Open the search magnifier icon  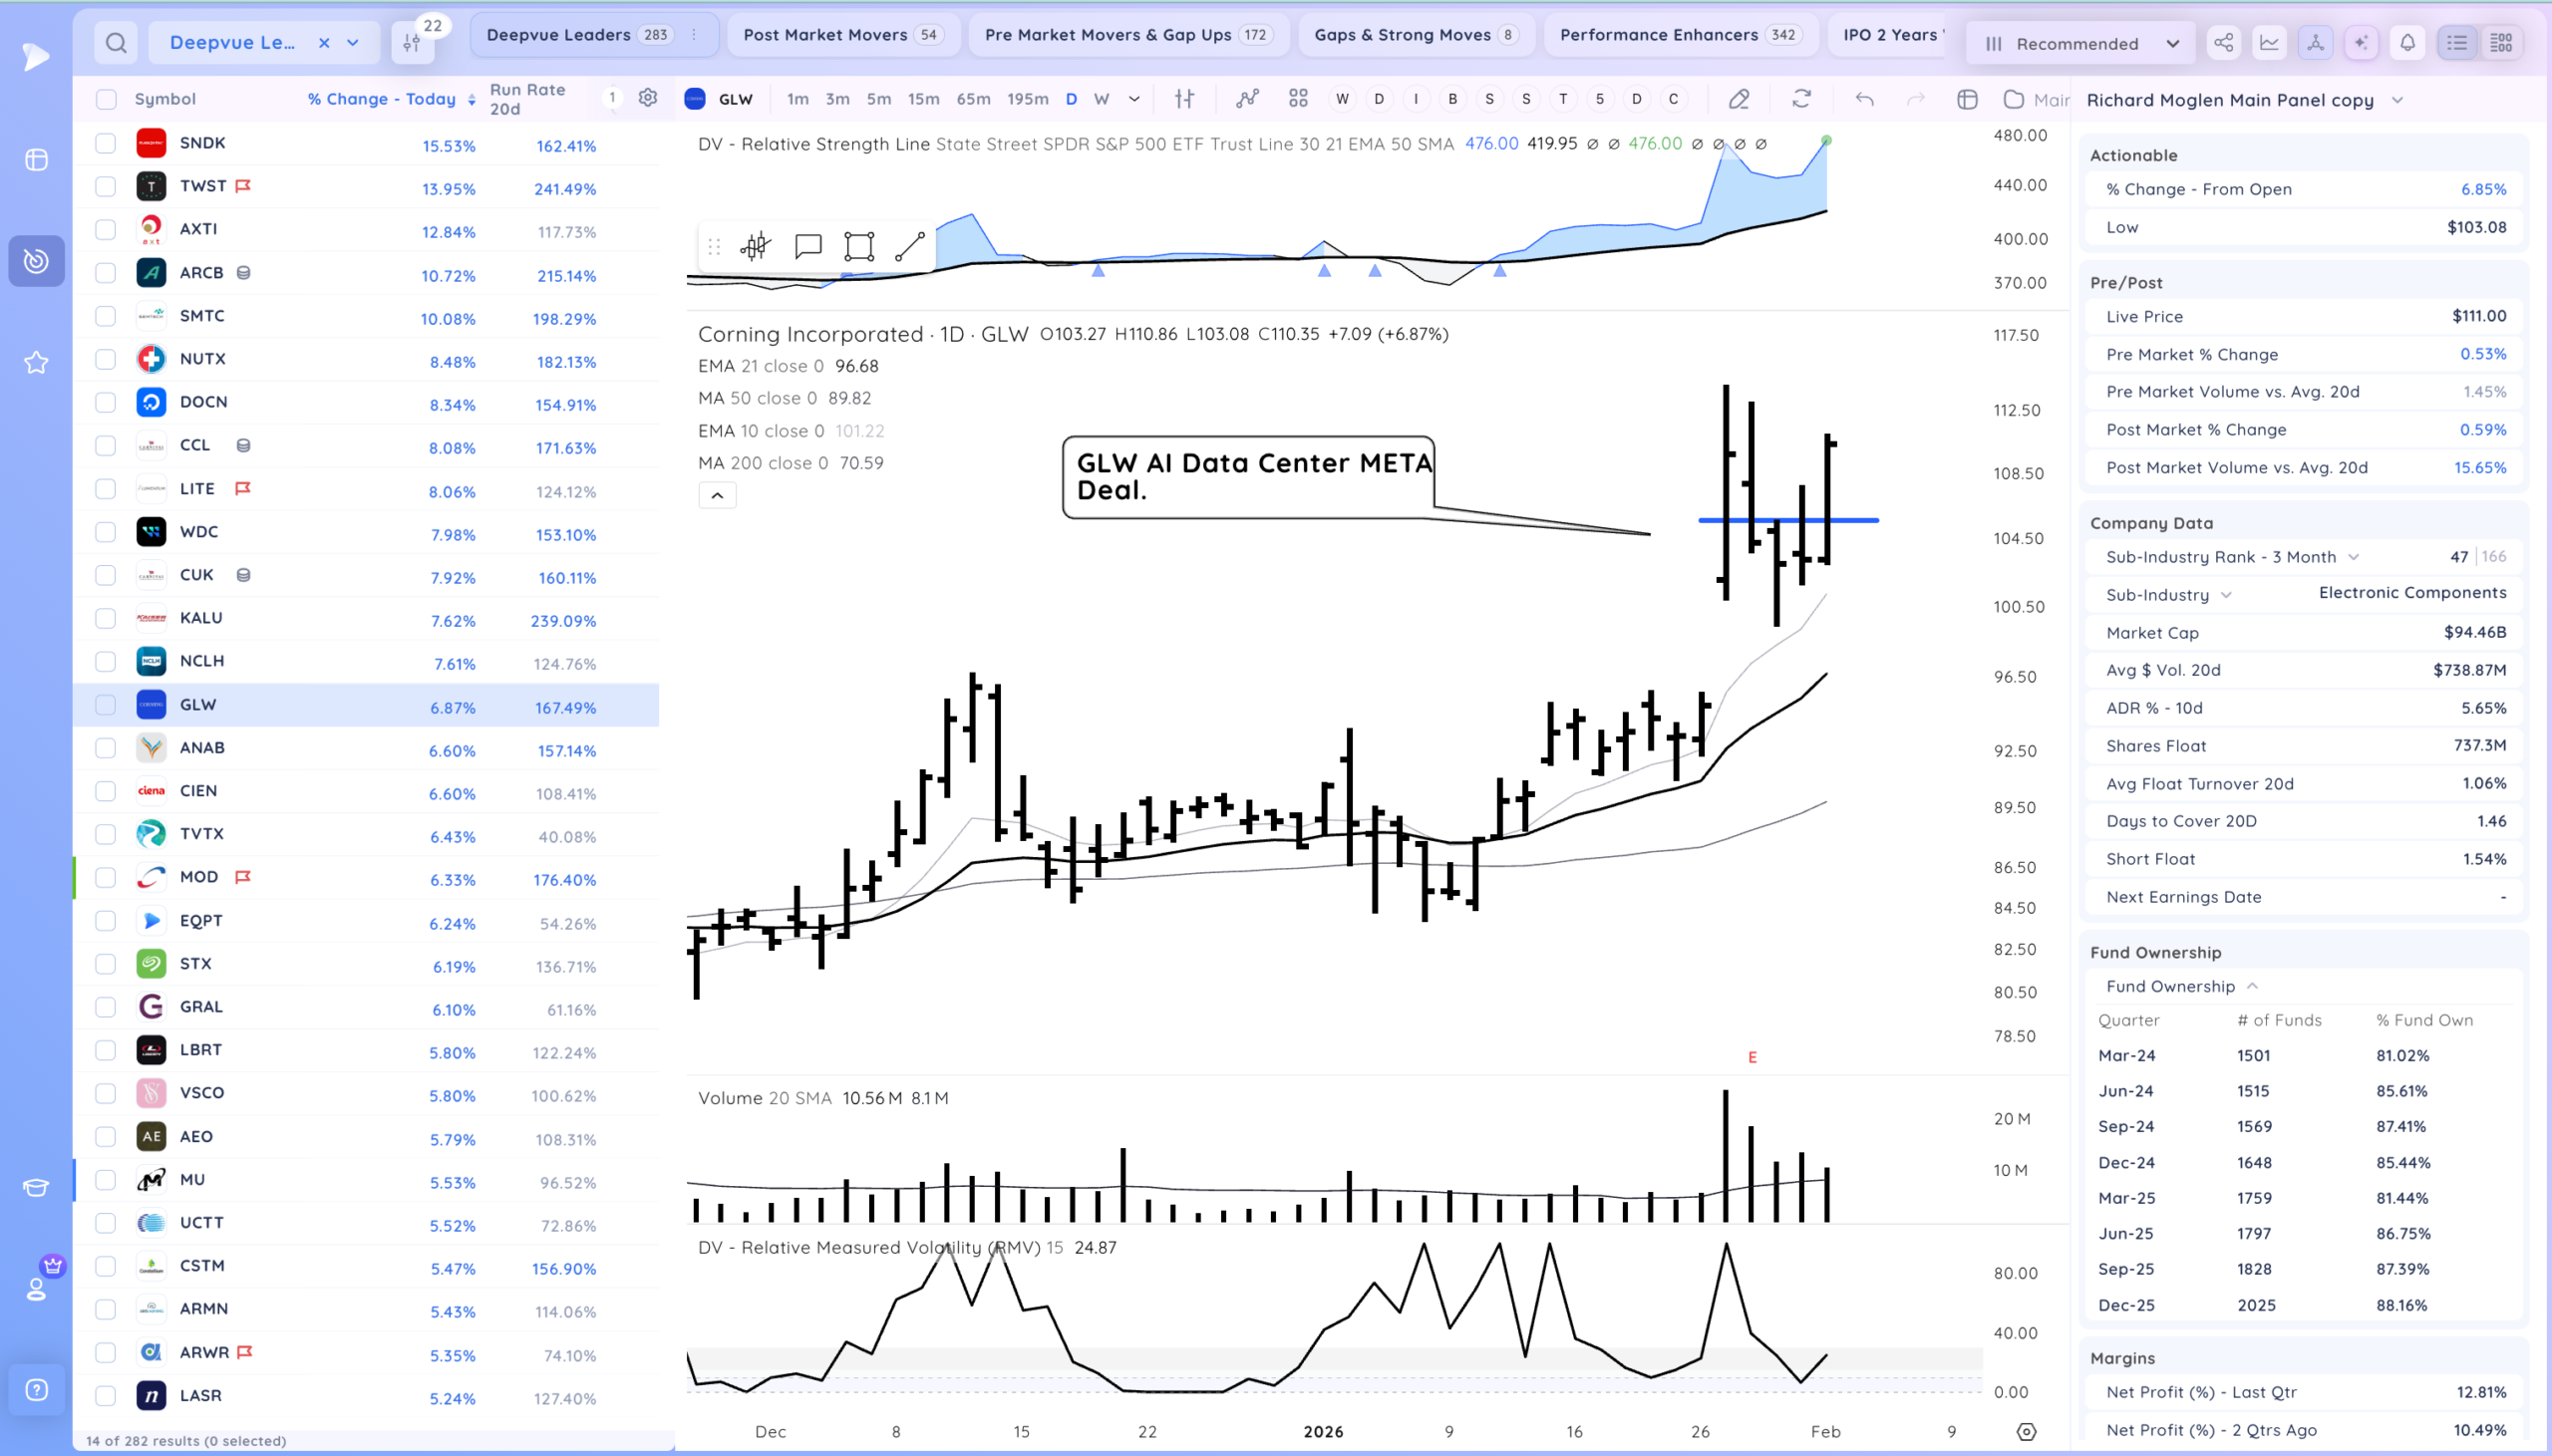point(116,43)
